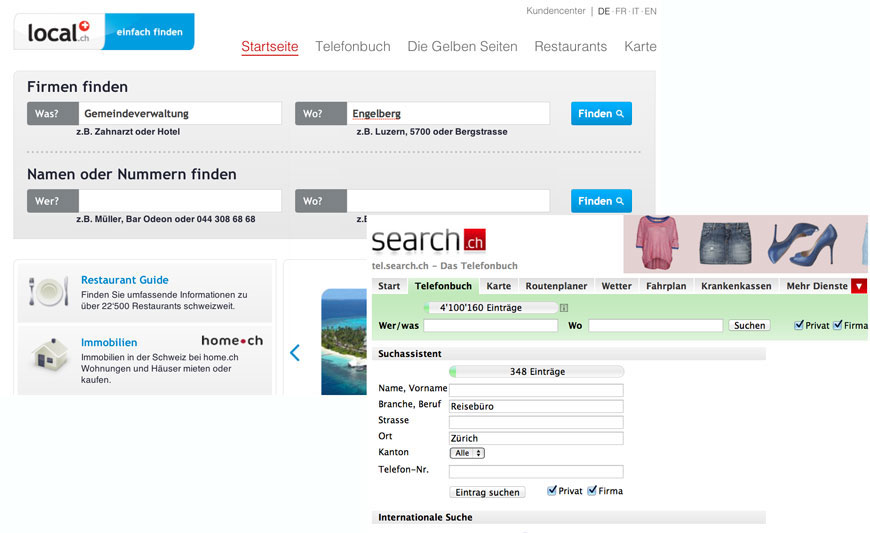Click the local.ch logo
Screen dimensions: 870x533
[59, 32]
